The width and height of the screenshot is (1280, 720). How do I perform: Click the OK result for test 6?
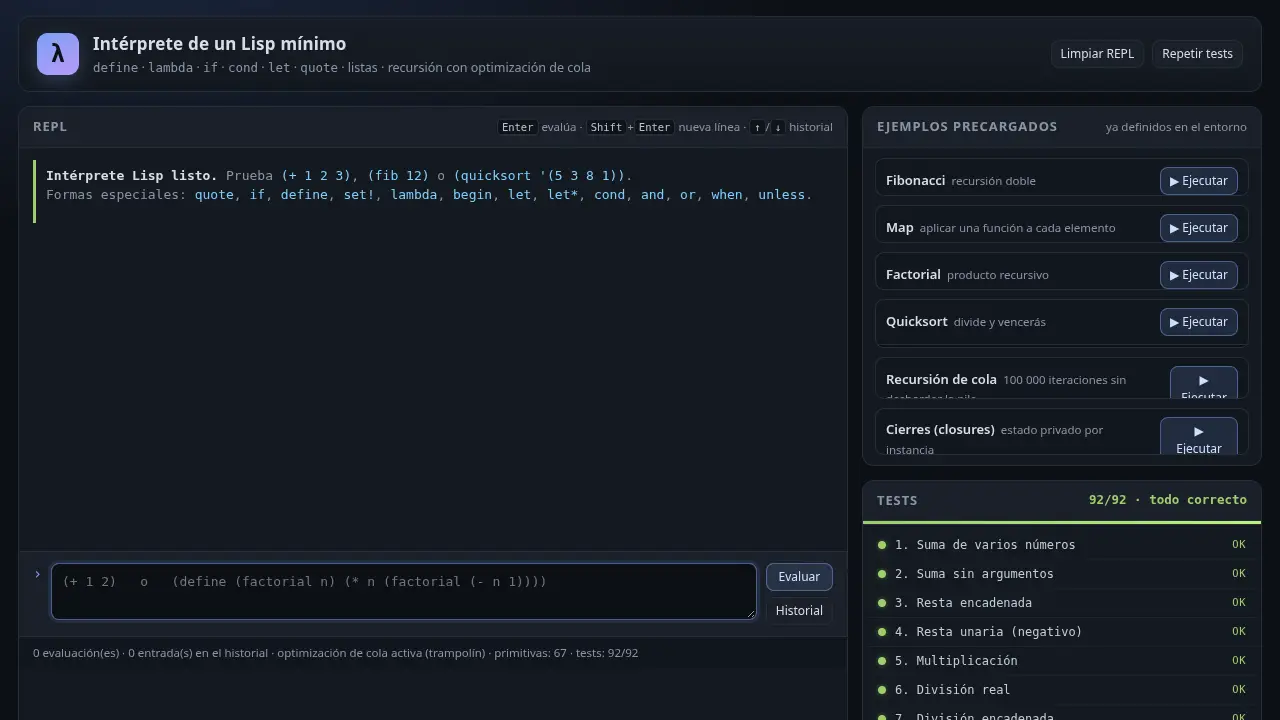[1239, 690]
